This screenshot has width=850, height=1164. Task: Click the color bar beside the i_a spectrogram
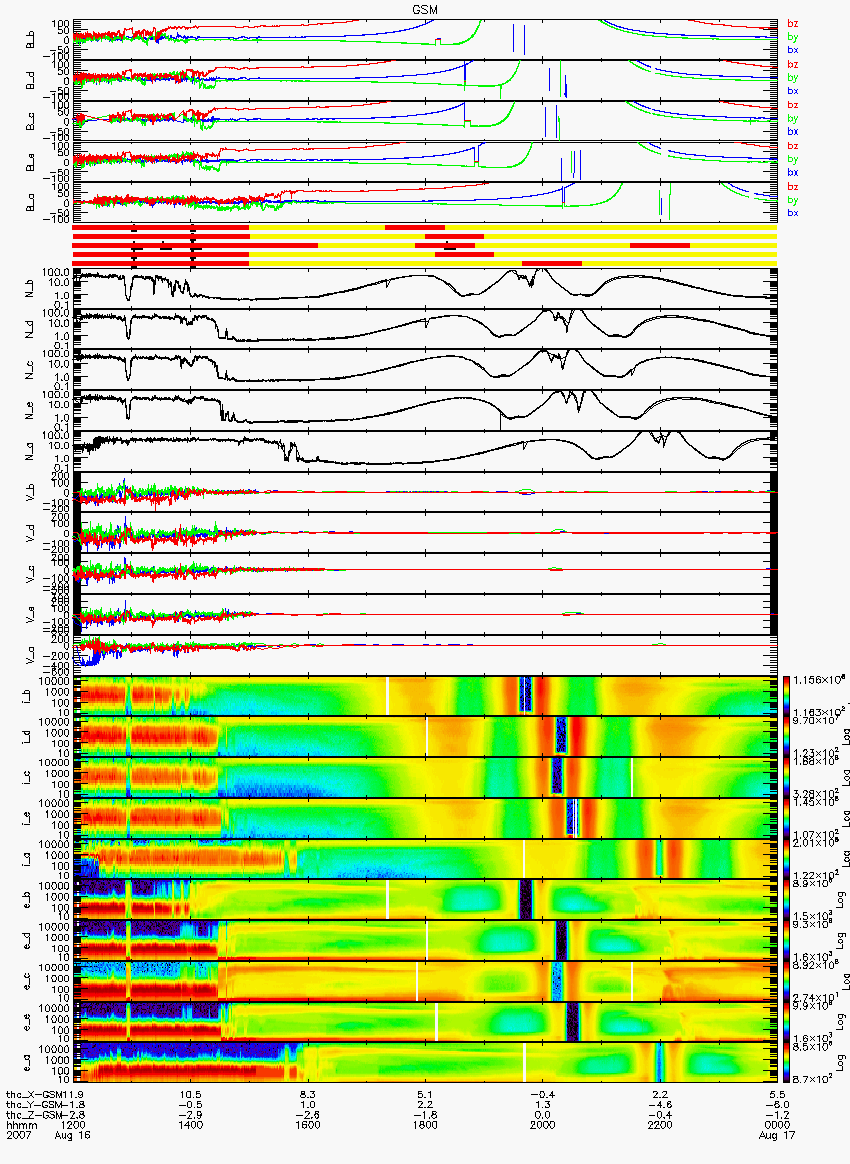[787, 860]
